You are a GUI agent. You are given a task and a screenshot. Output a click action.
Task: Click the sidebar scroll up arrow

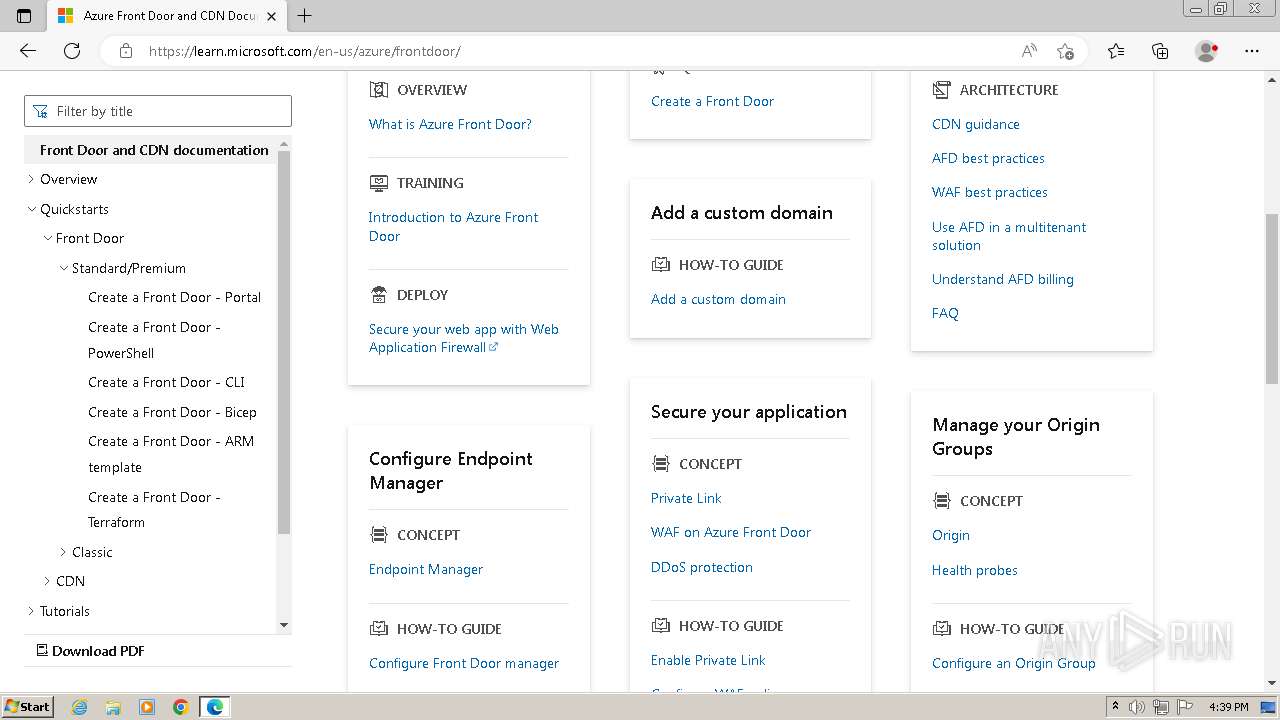[x=284, y=145]
